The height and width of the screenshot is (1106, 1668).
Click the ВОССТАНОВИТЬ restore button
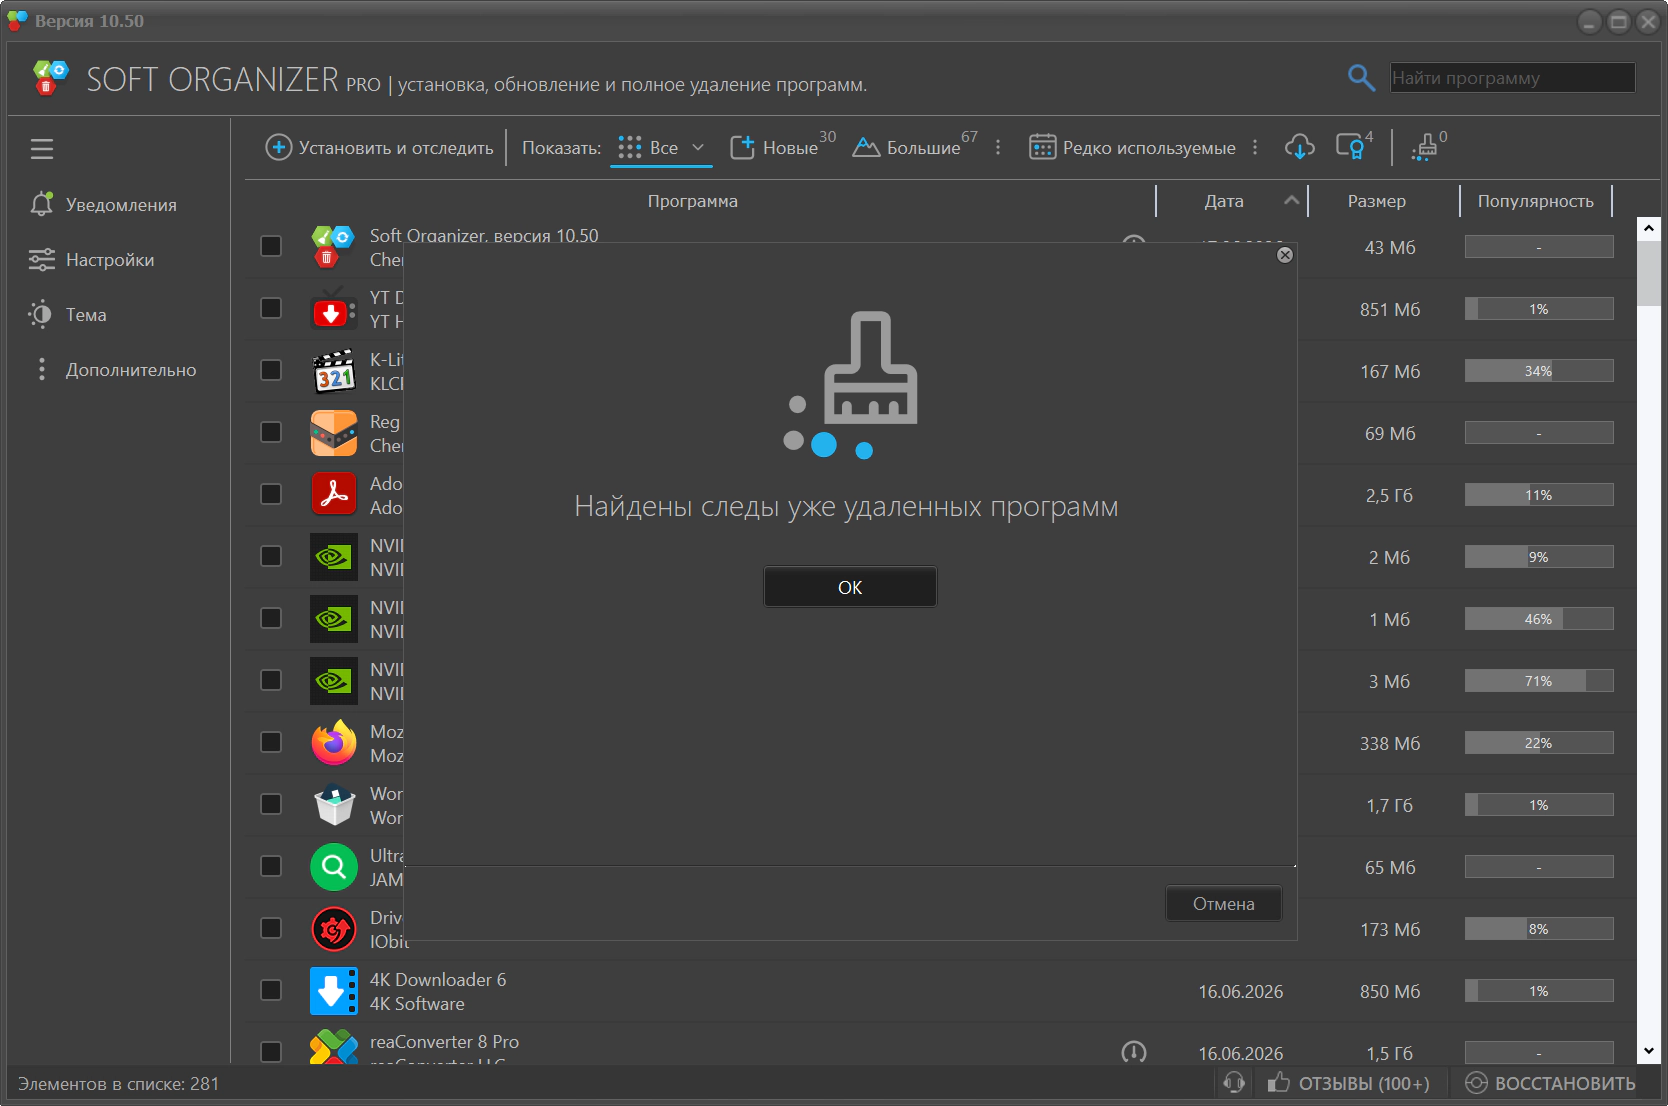coord(1550,1083)
